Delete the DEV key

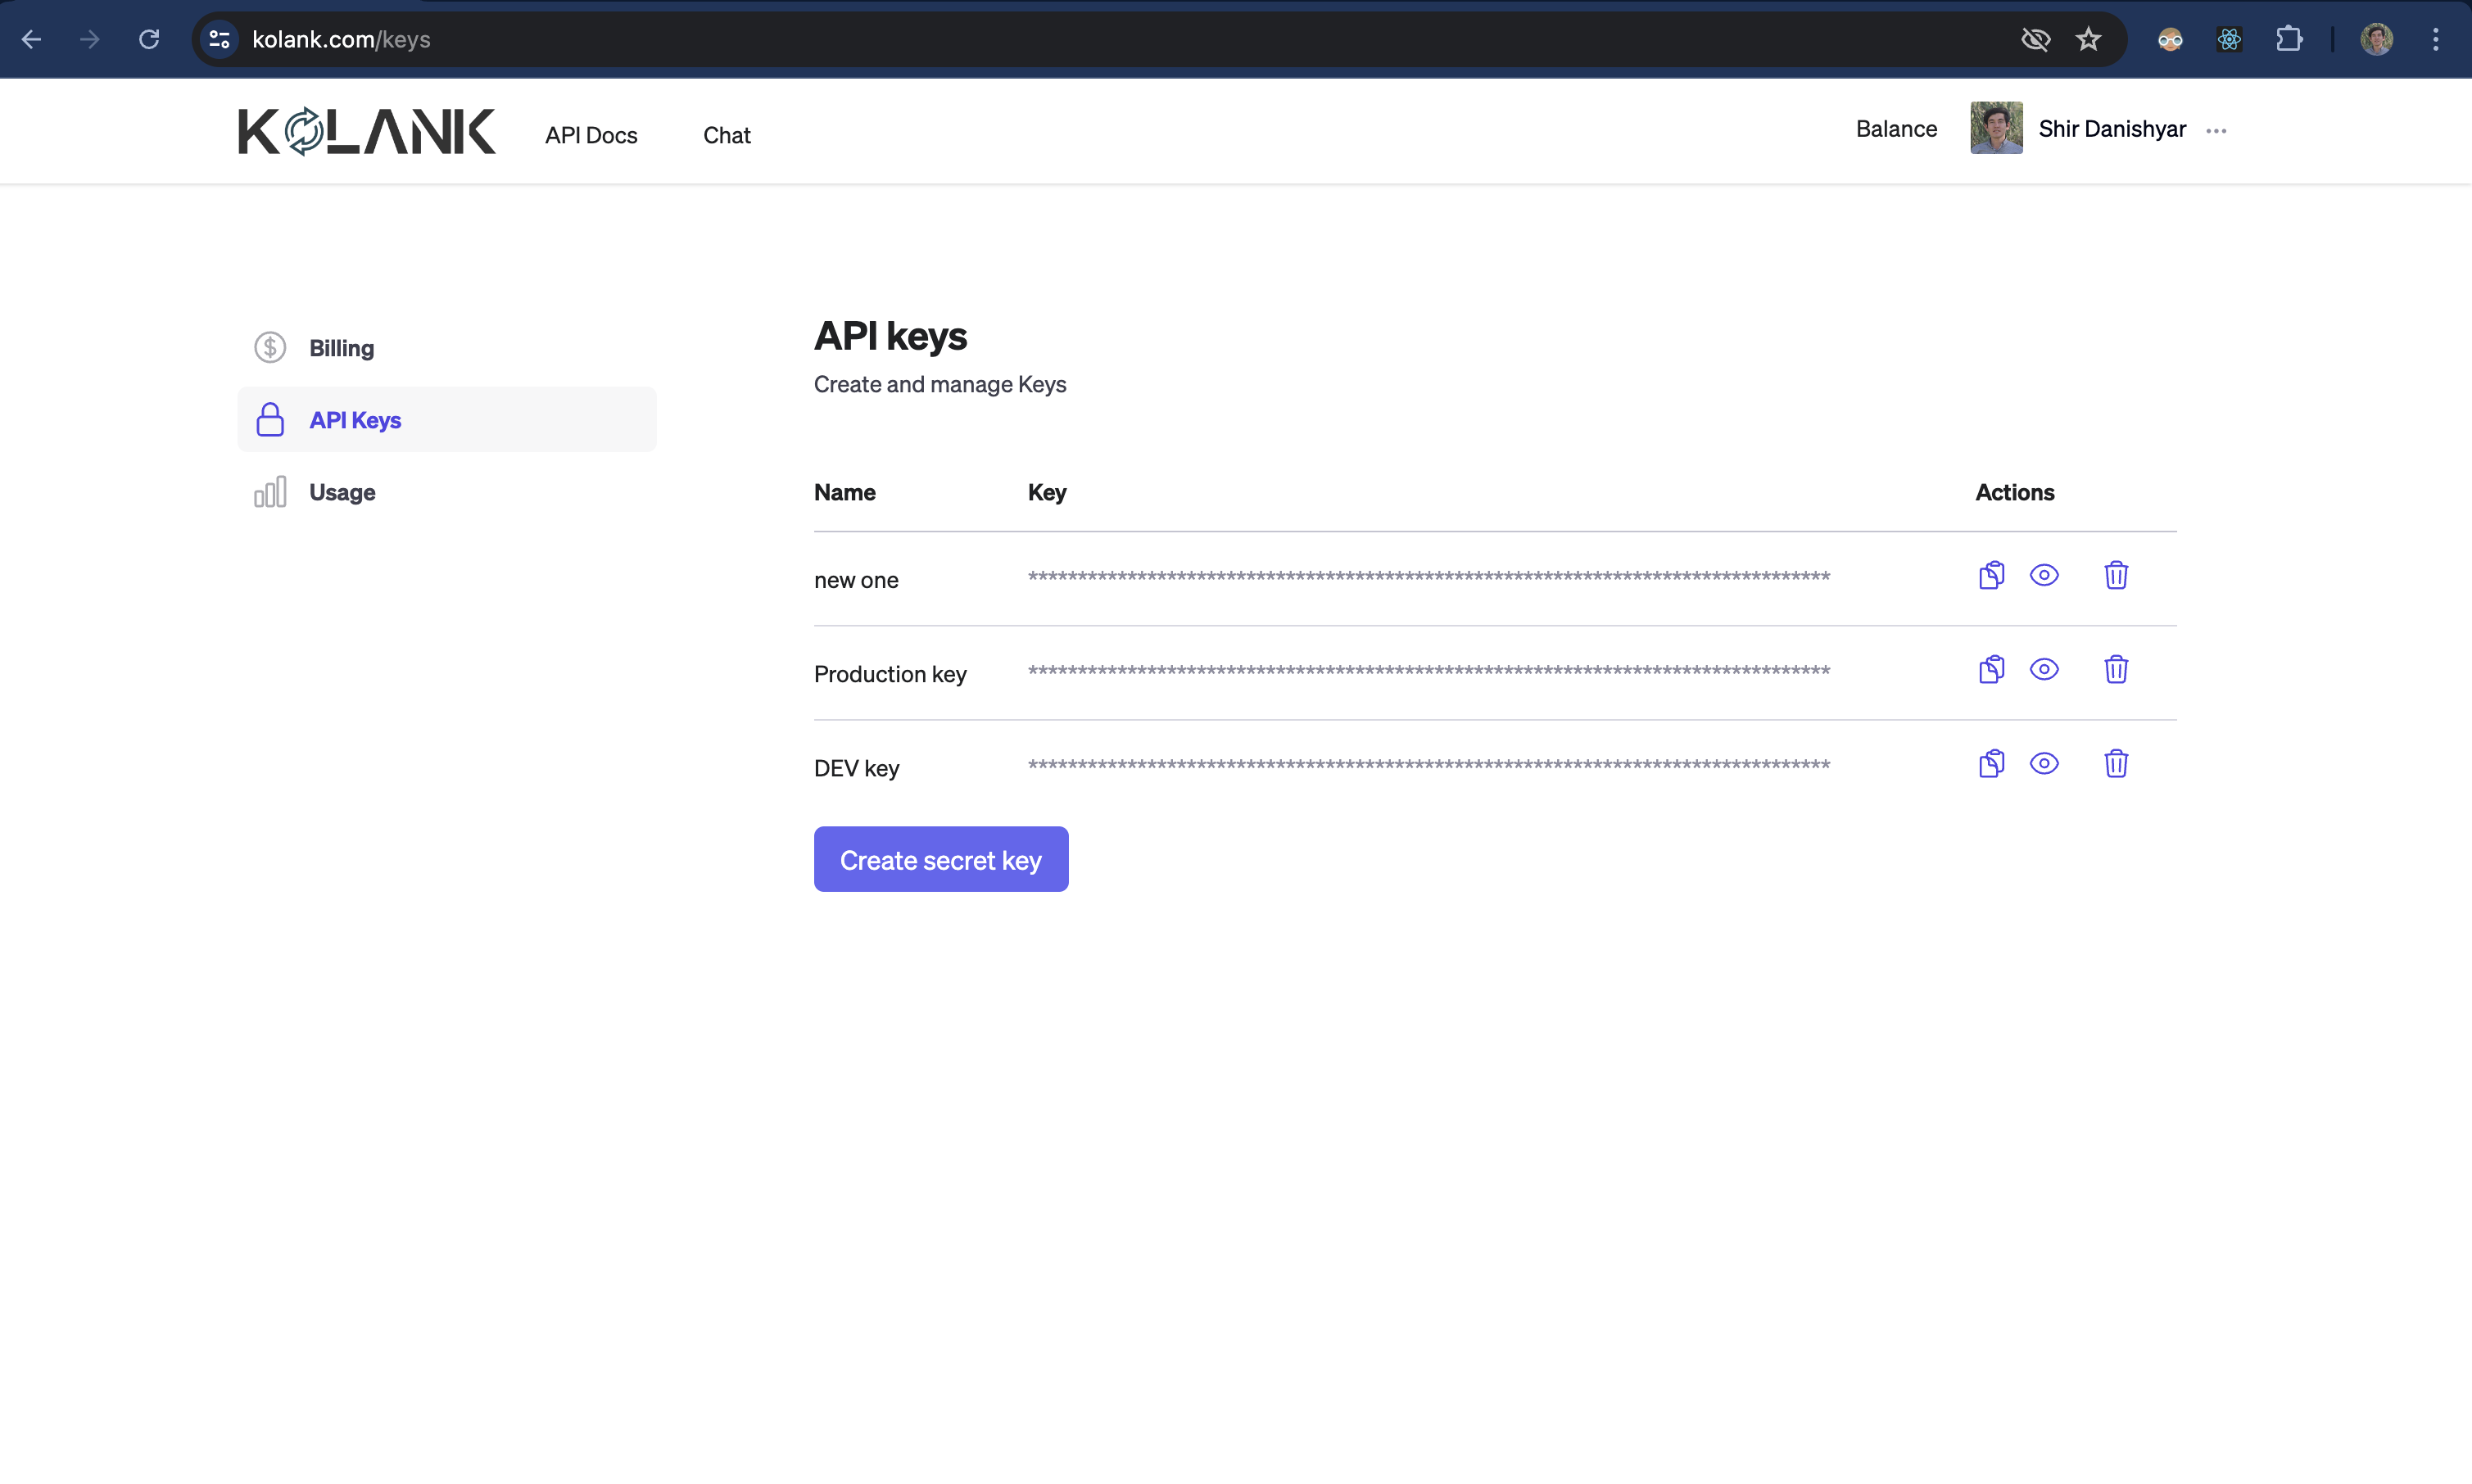point(2115,763)
